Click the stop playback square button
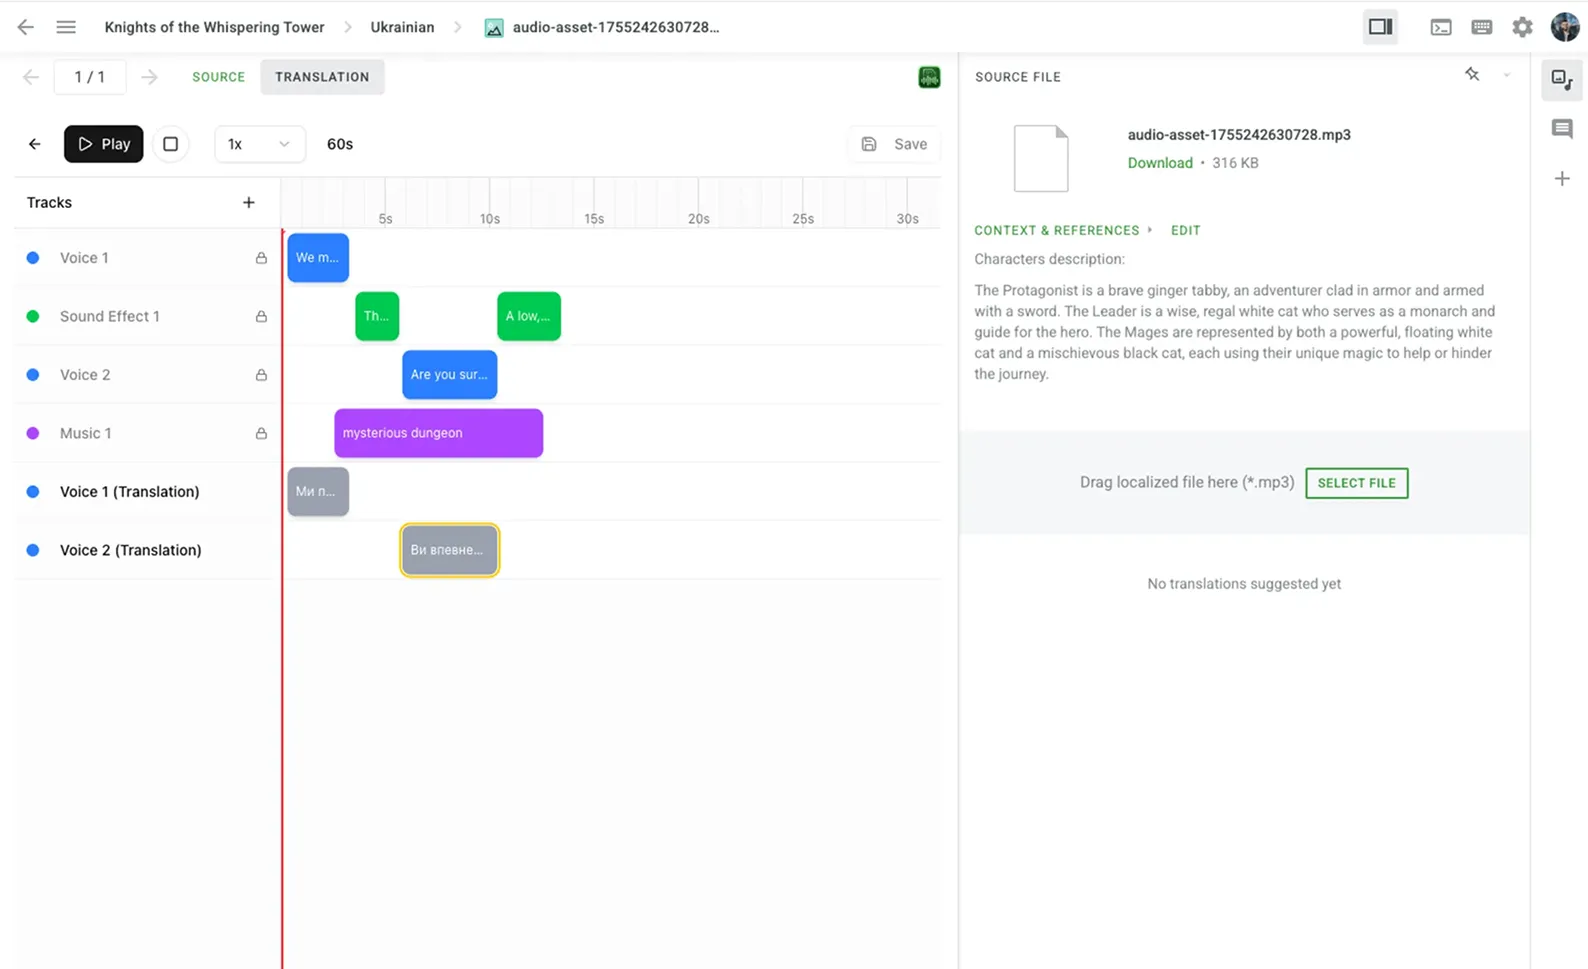 tap(171, 144)
